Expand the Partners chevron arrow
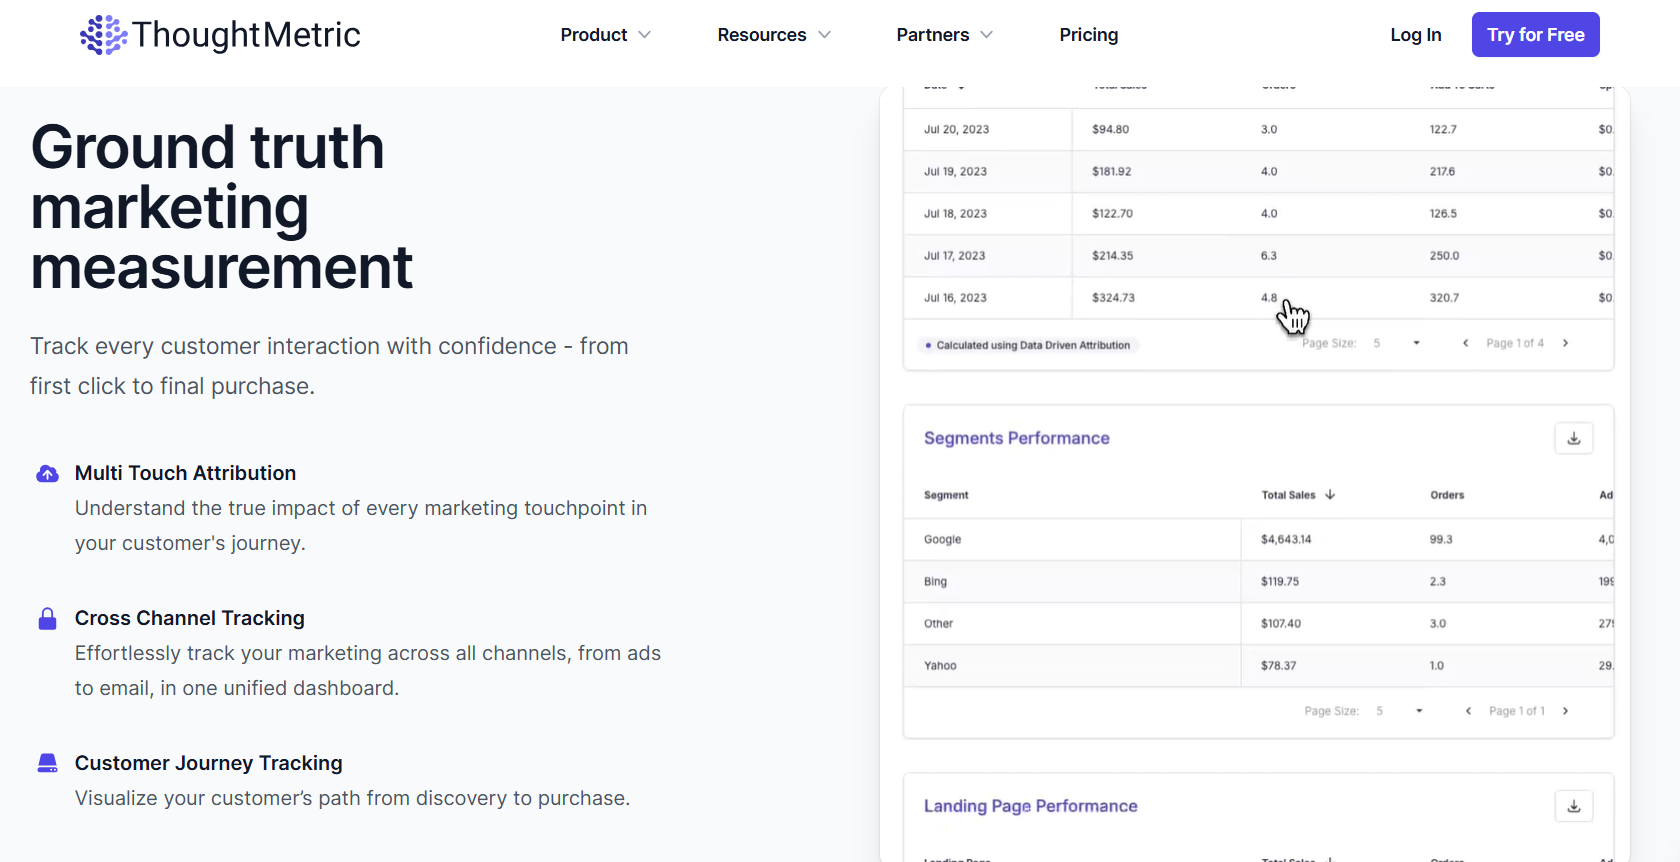Screen dimensions: 1680x862 987,35
